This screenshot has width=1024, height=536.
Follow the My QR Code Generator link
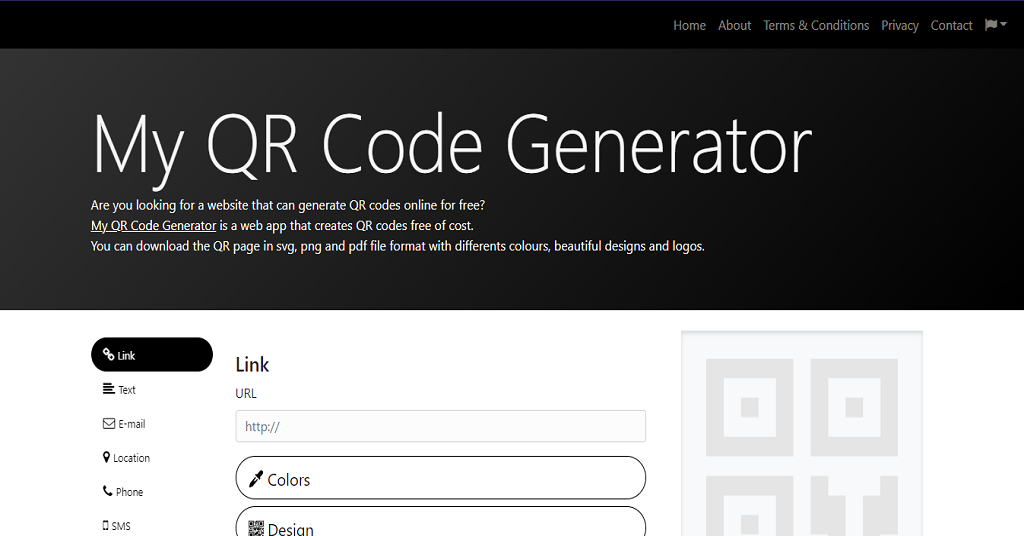tap(153, 225)
